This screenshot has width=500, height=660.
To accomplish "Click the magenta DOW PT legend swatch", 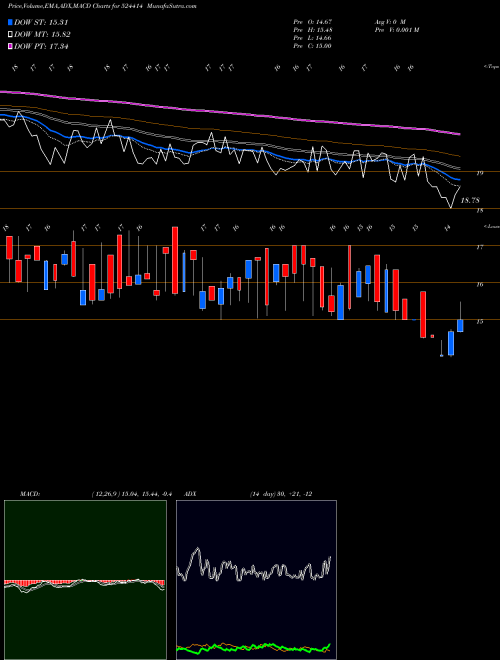I will coord(10,46).
